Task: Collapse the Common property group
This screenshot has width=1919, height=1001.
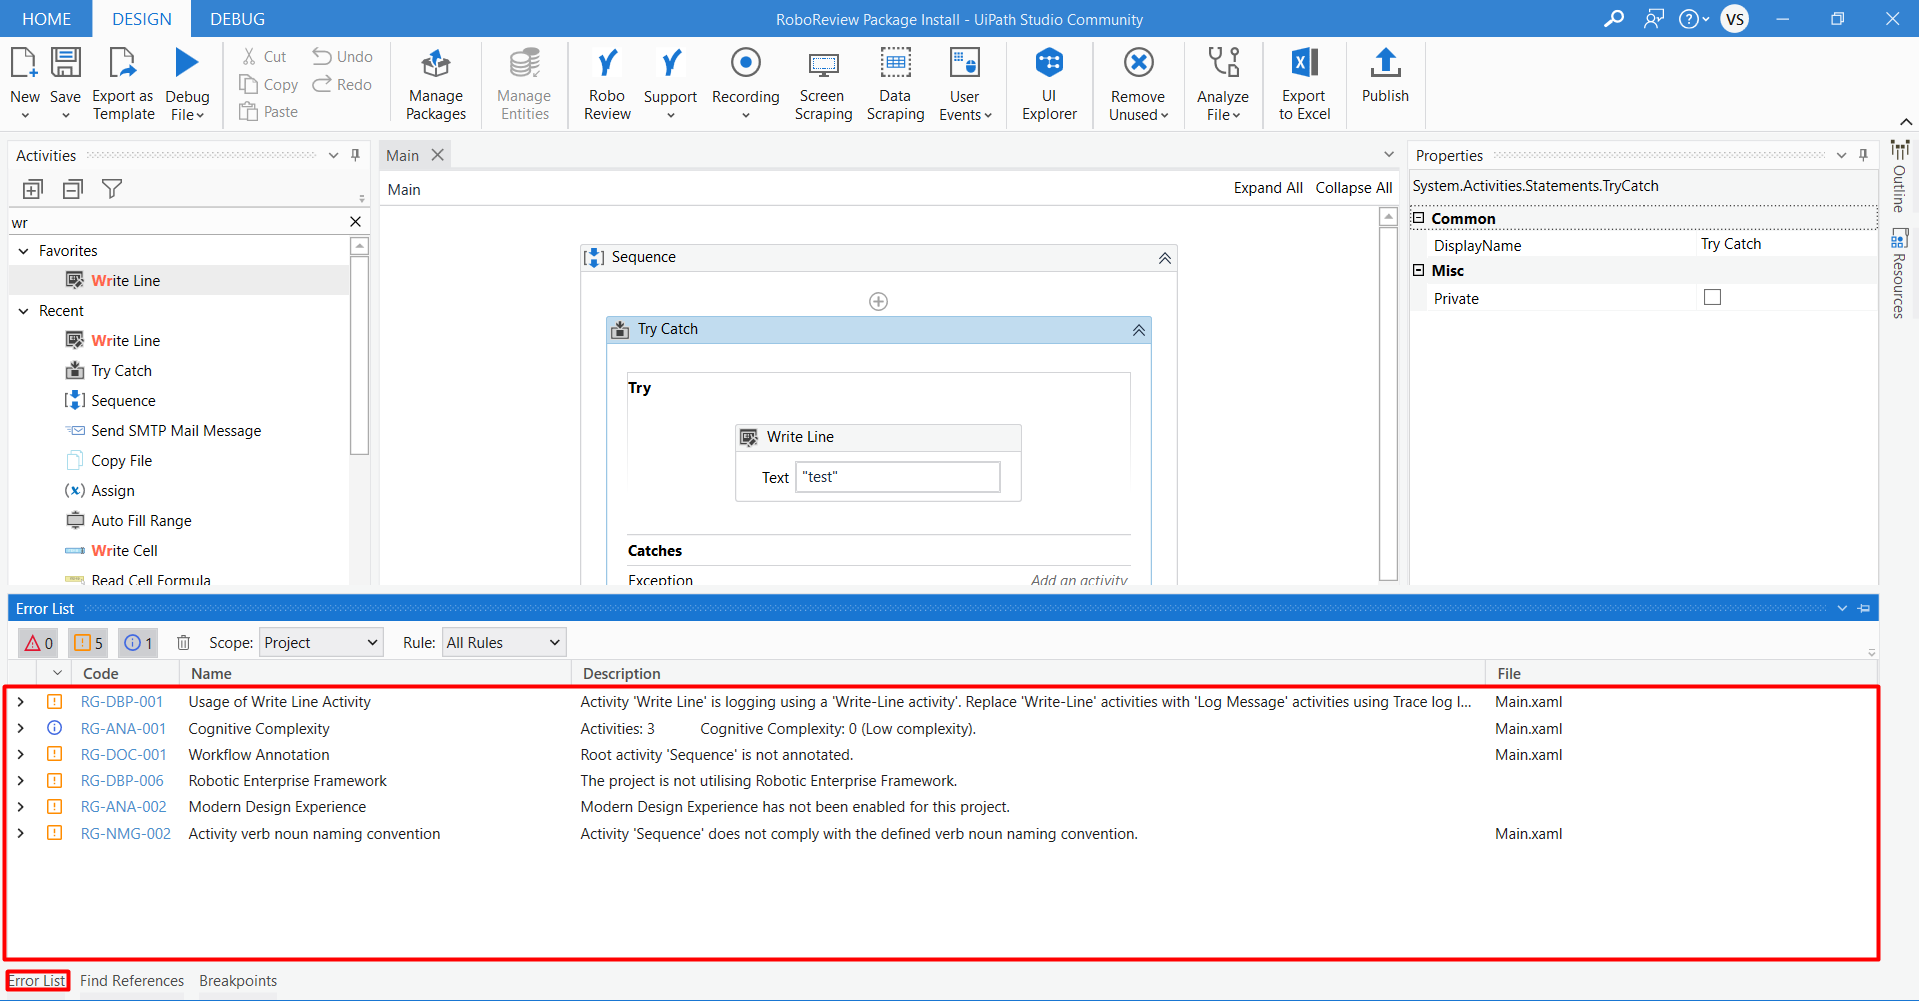Action: click(1418, 218)
